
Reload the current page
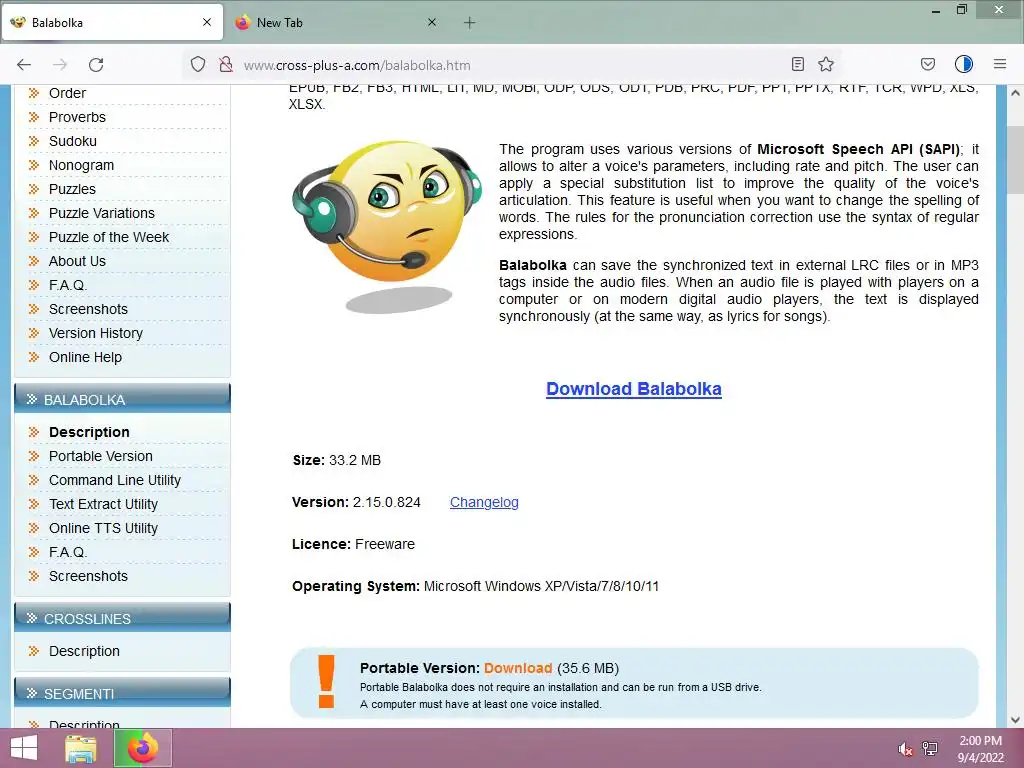(x=96, y=65)
